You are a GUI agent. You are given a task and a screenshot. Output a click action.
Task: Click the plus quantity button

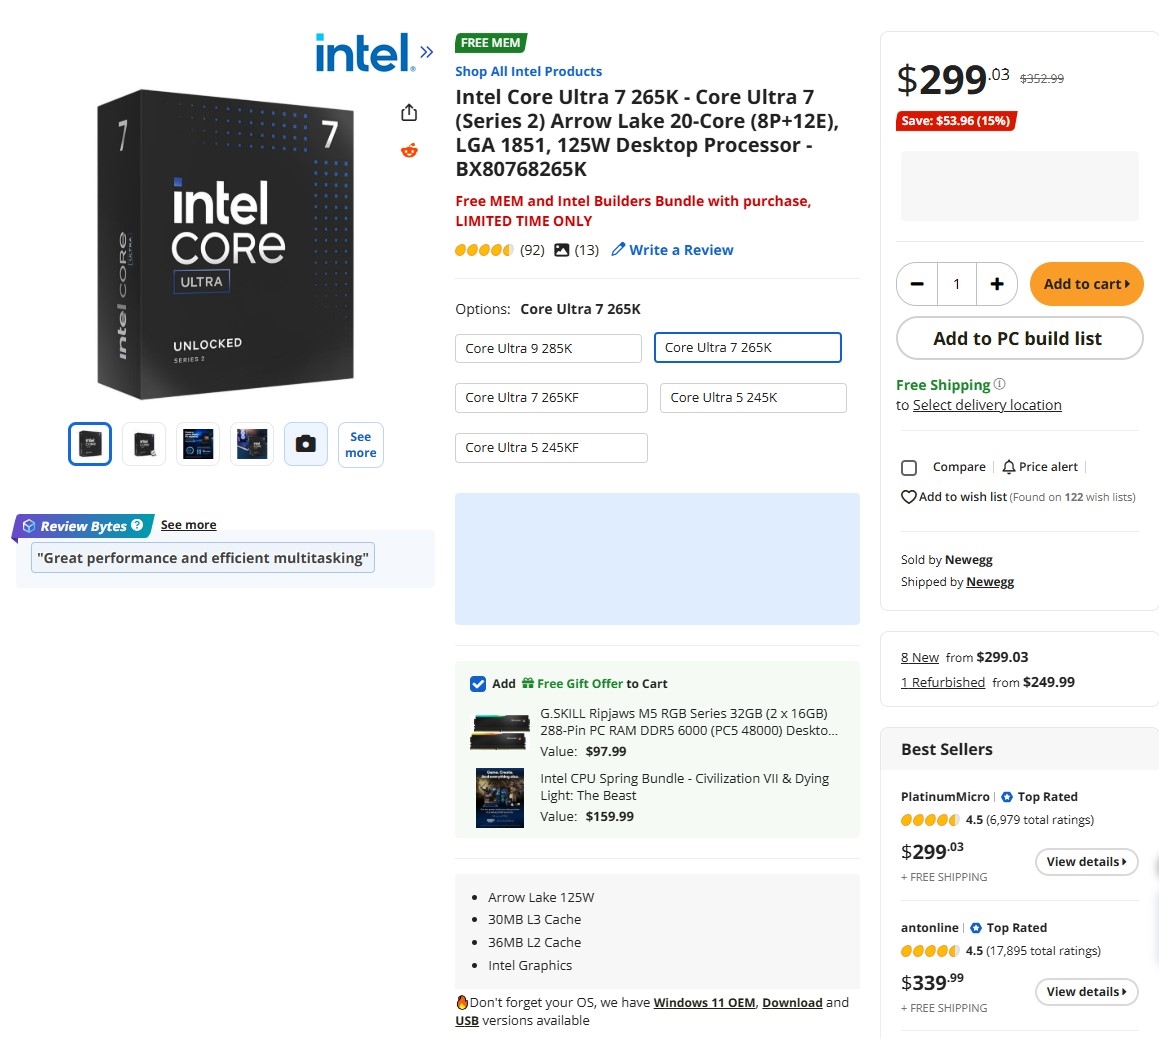pyautogui.click(x=997, y=284)
